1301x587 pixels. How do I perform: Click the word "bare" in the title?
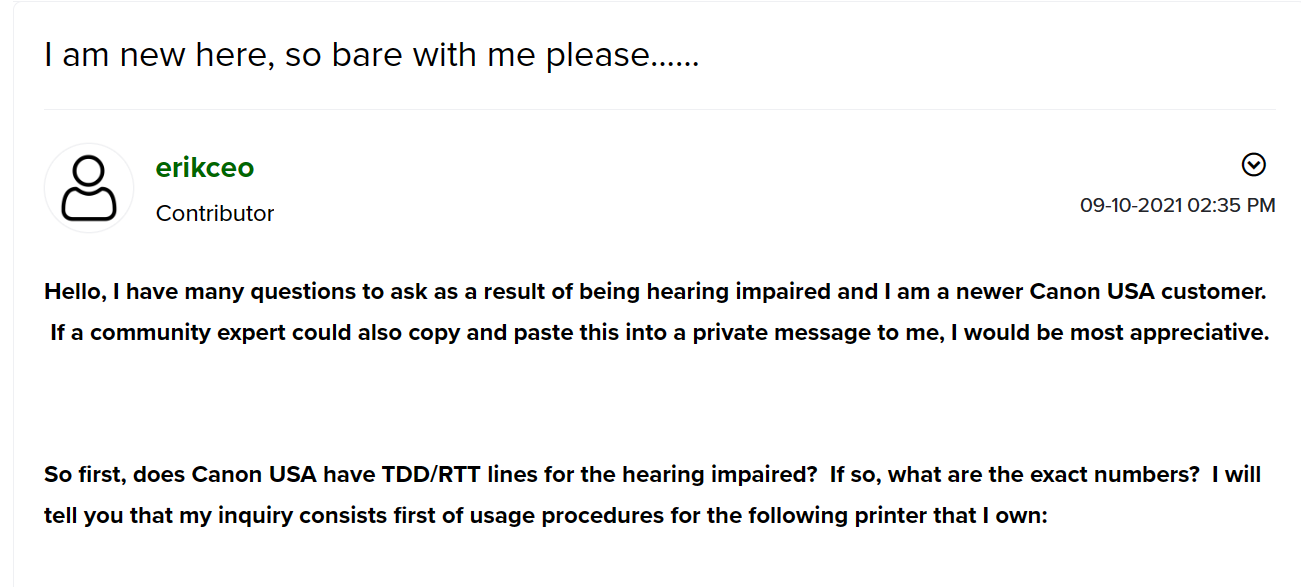(358, 54)
